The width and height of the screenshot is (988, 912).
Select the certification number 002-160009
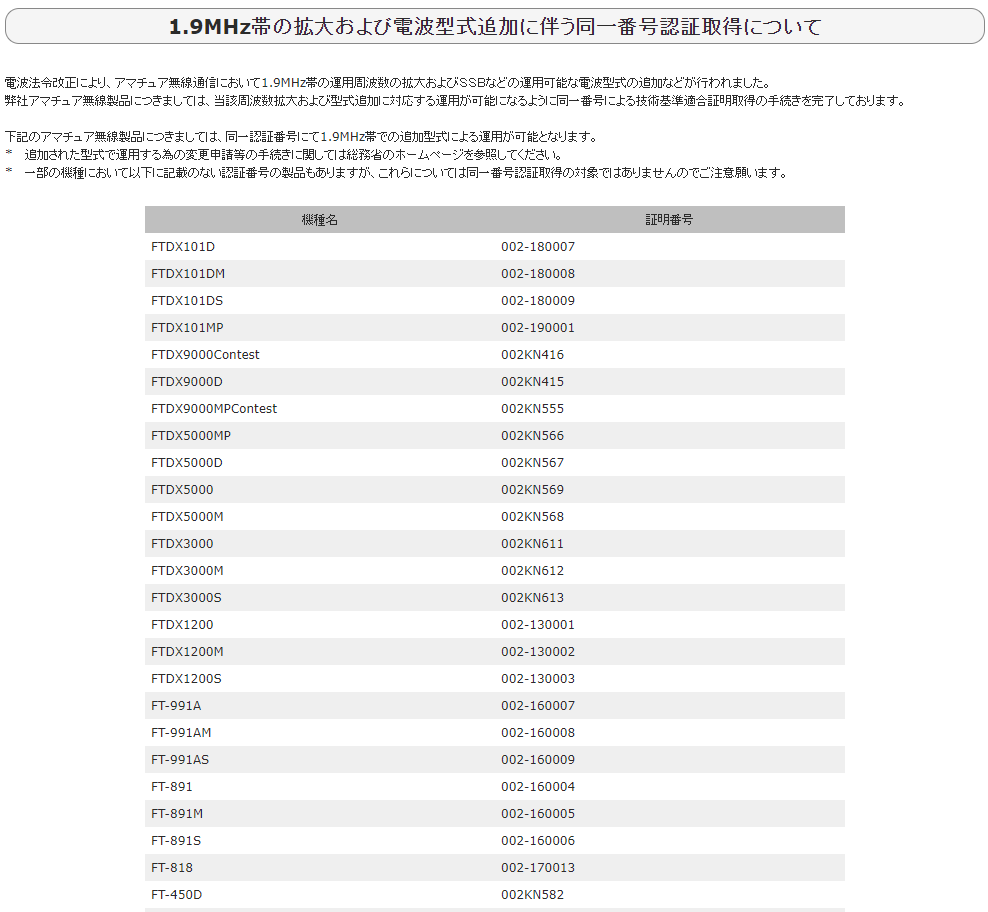(x=538, y=761)
